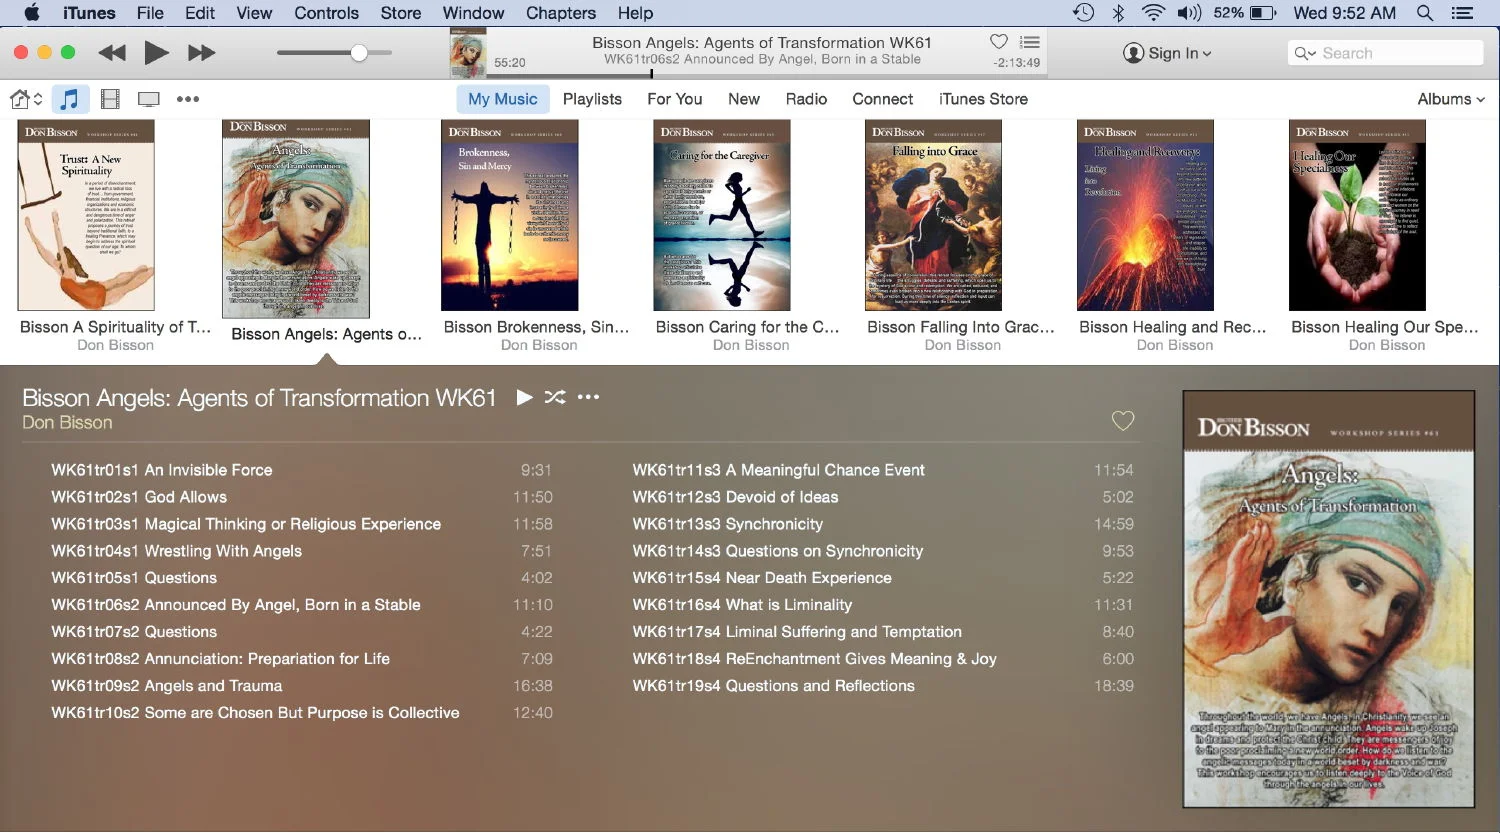Open the iTunes Store tab
The height and width of the screenshot is (833, 1500).
click(x=983, y=99)
